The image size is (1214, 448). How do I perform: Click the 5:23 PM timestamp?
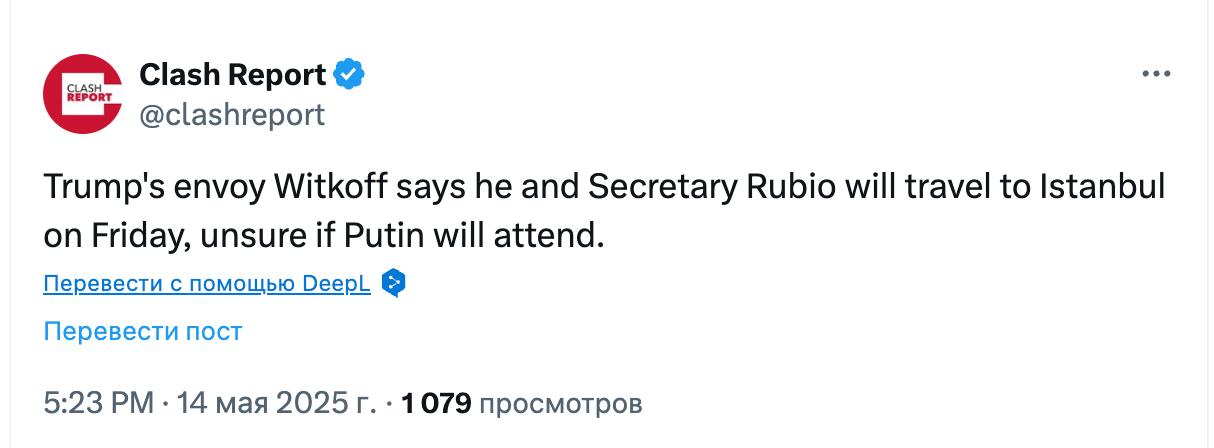99,404
